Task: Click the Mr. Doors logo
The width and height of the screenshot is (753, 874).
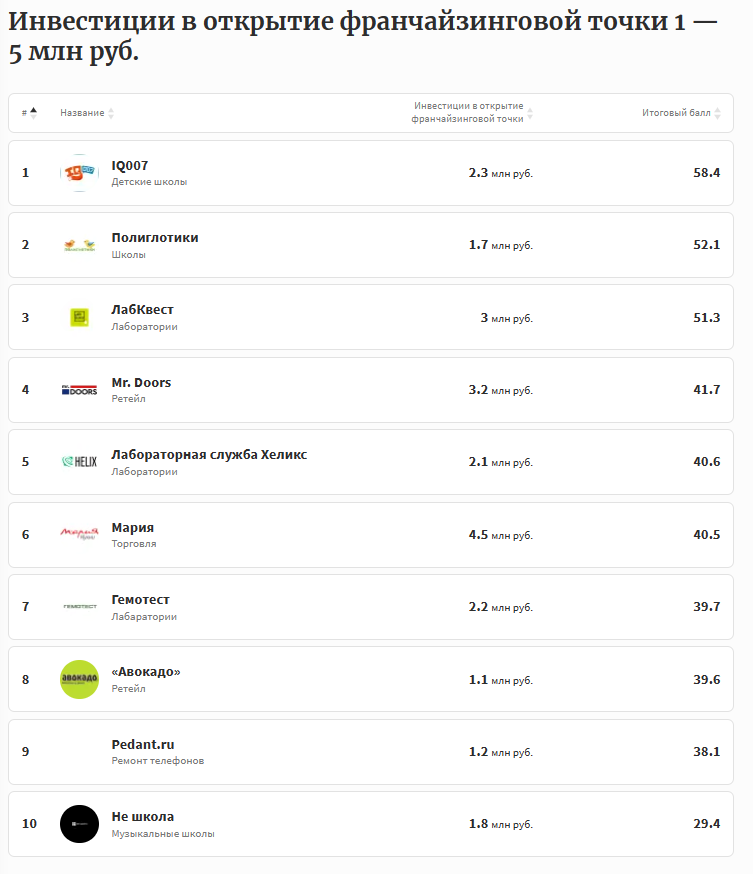Action: click(79, 390)
